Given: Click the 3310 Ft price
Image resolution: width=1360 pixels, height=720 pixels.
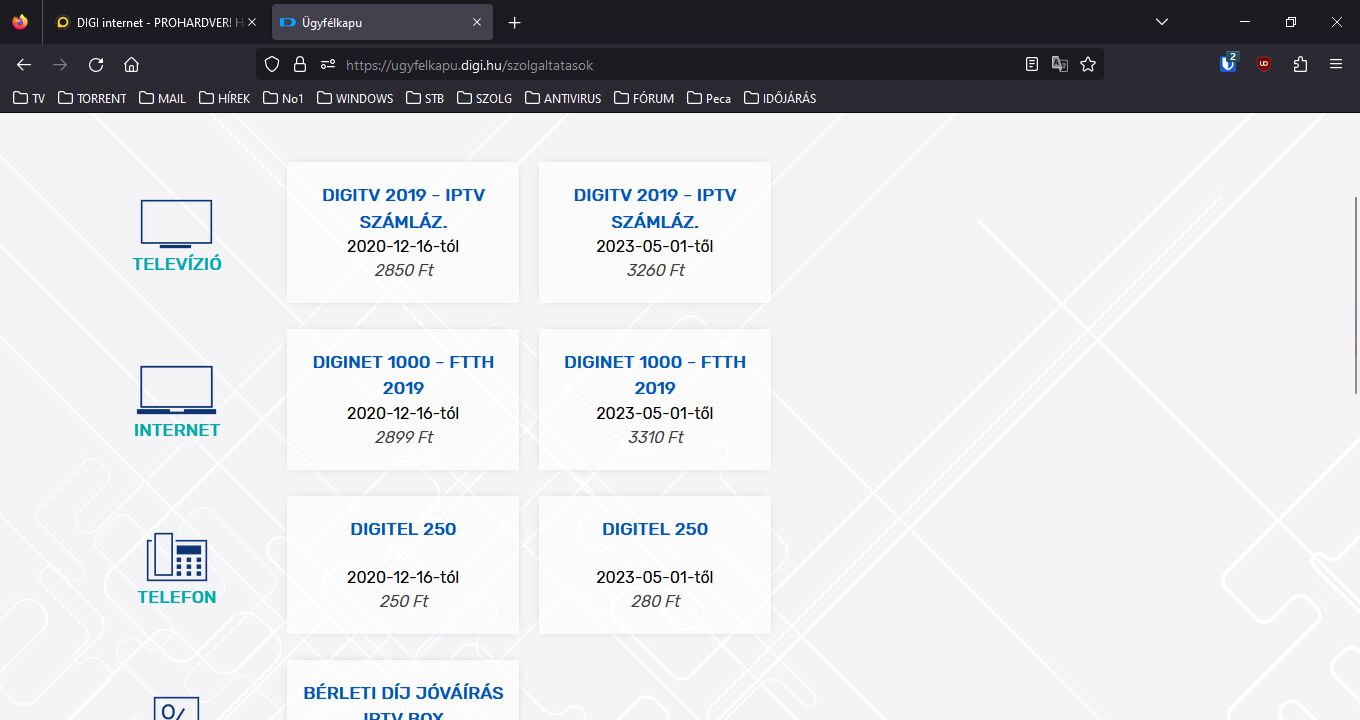Looking at the screenshot, I should pos(655,437).
